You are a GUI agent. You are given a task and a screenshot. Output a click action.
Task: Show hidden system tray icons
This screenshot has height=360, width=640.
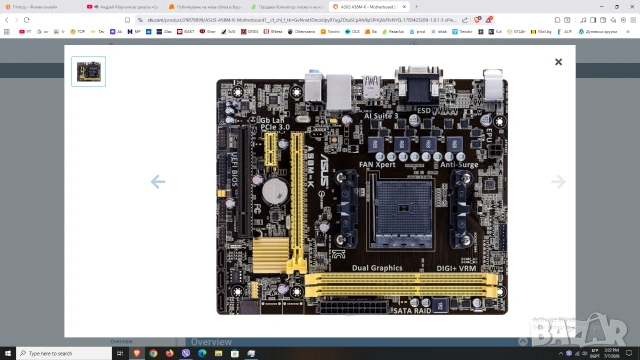click(561, 353)
